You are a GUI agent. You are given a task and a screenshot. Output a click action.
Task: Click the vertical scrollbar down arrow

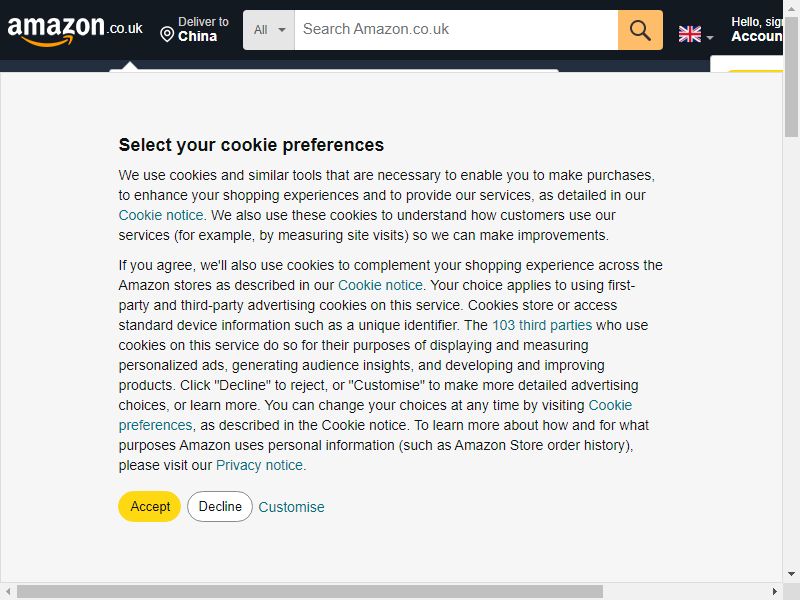791,573
